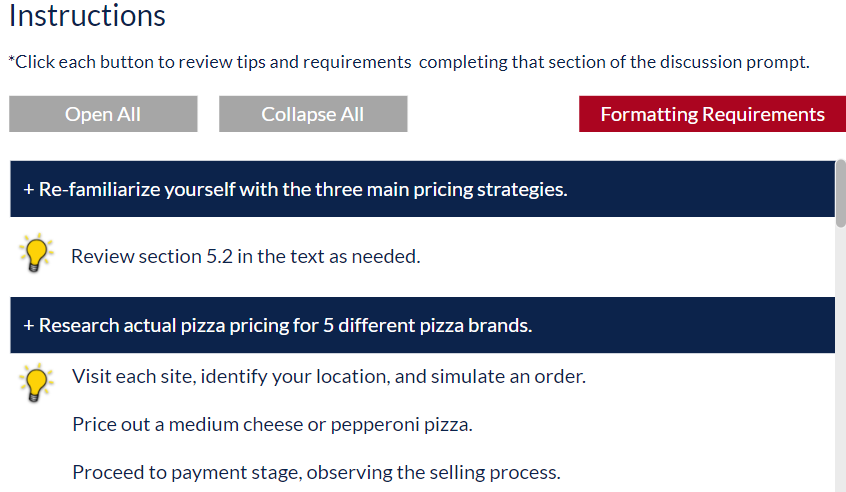Click the lightbulb icon beside Visit each site
846x492 pixels.
click(x=36, y=383)
